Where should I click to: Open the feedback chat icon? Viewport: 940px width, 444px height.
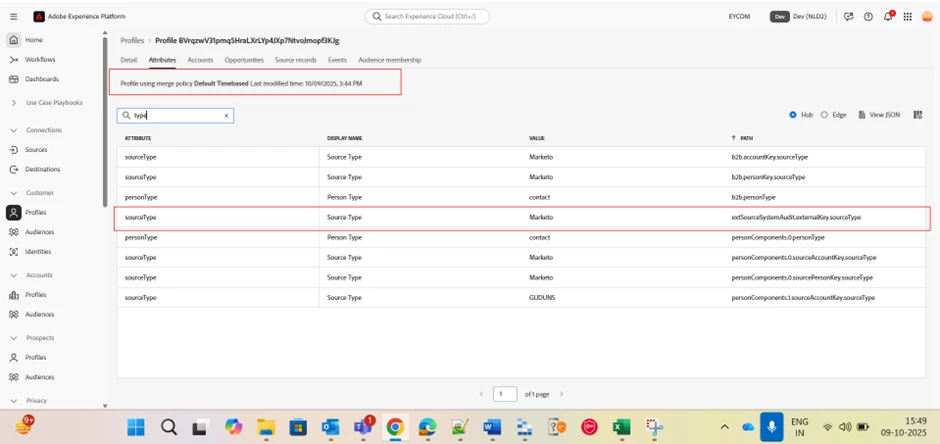click(848, 17)
